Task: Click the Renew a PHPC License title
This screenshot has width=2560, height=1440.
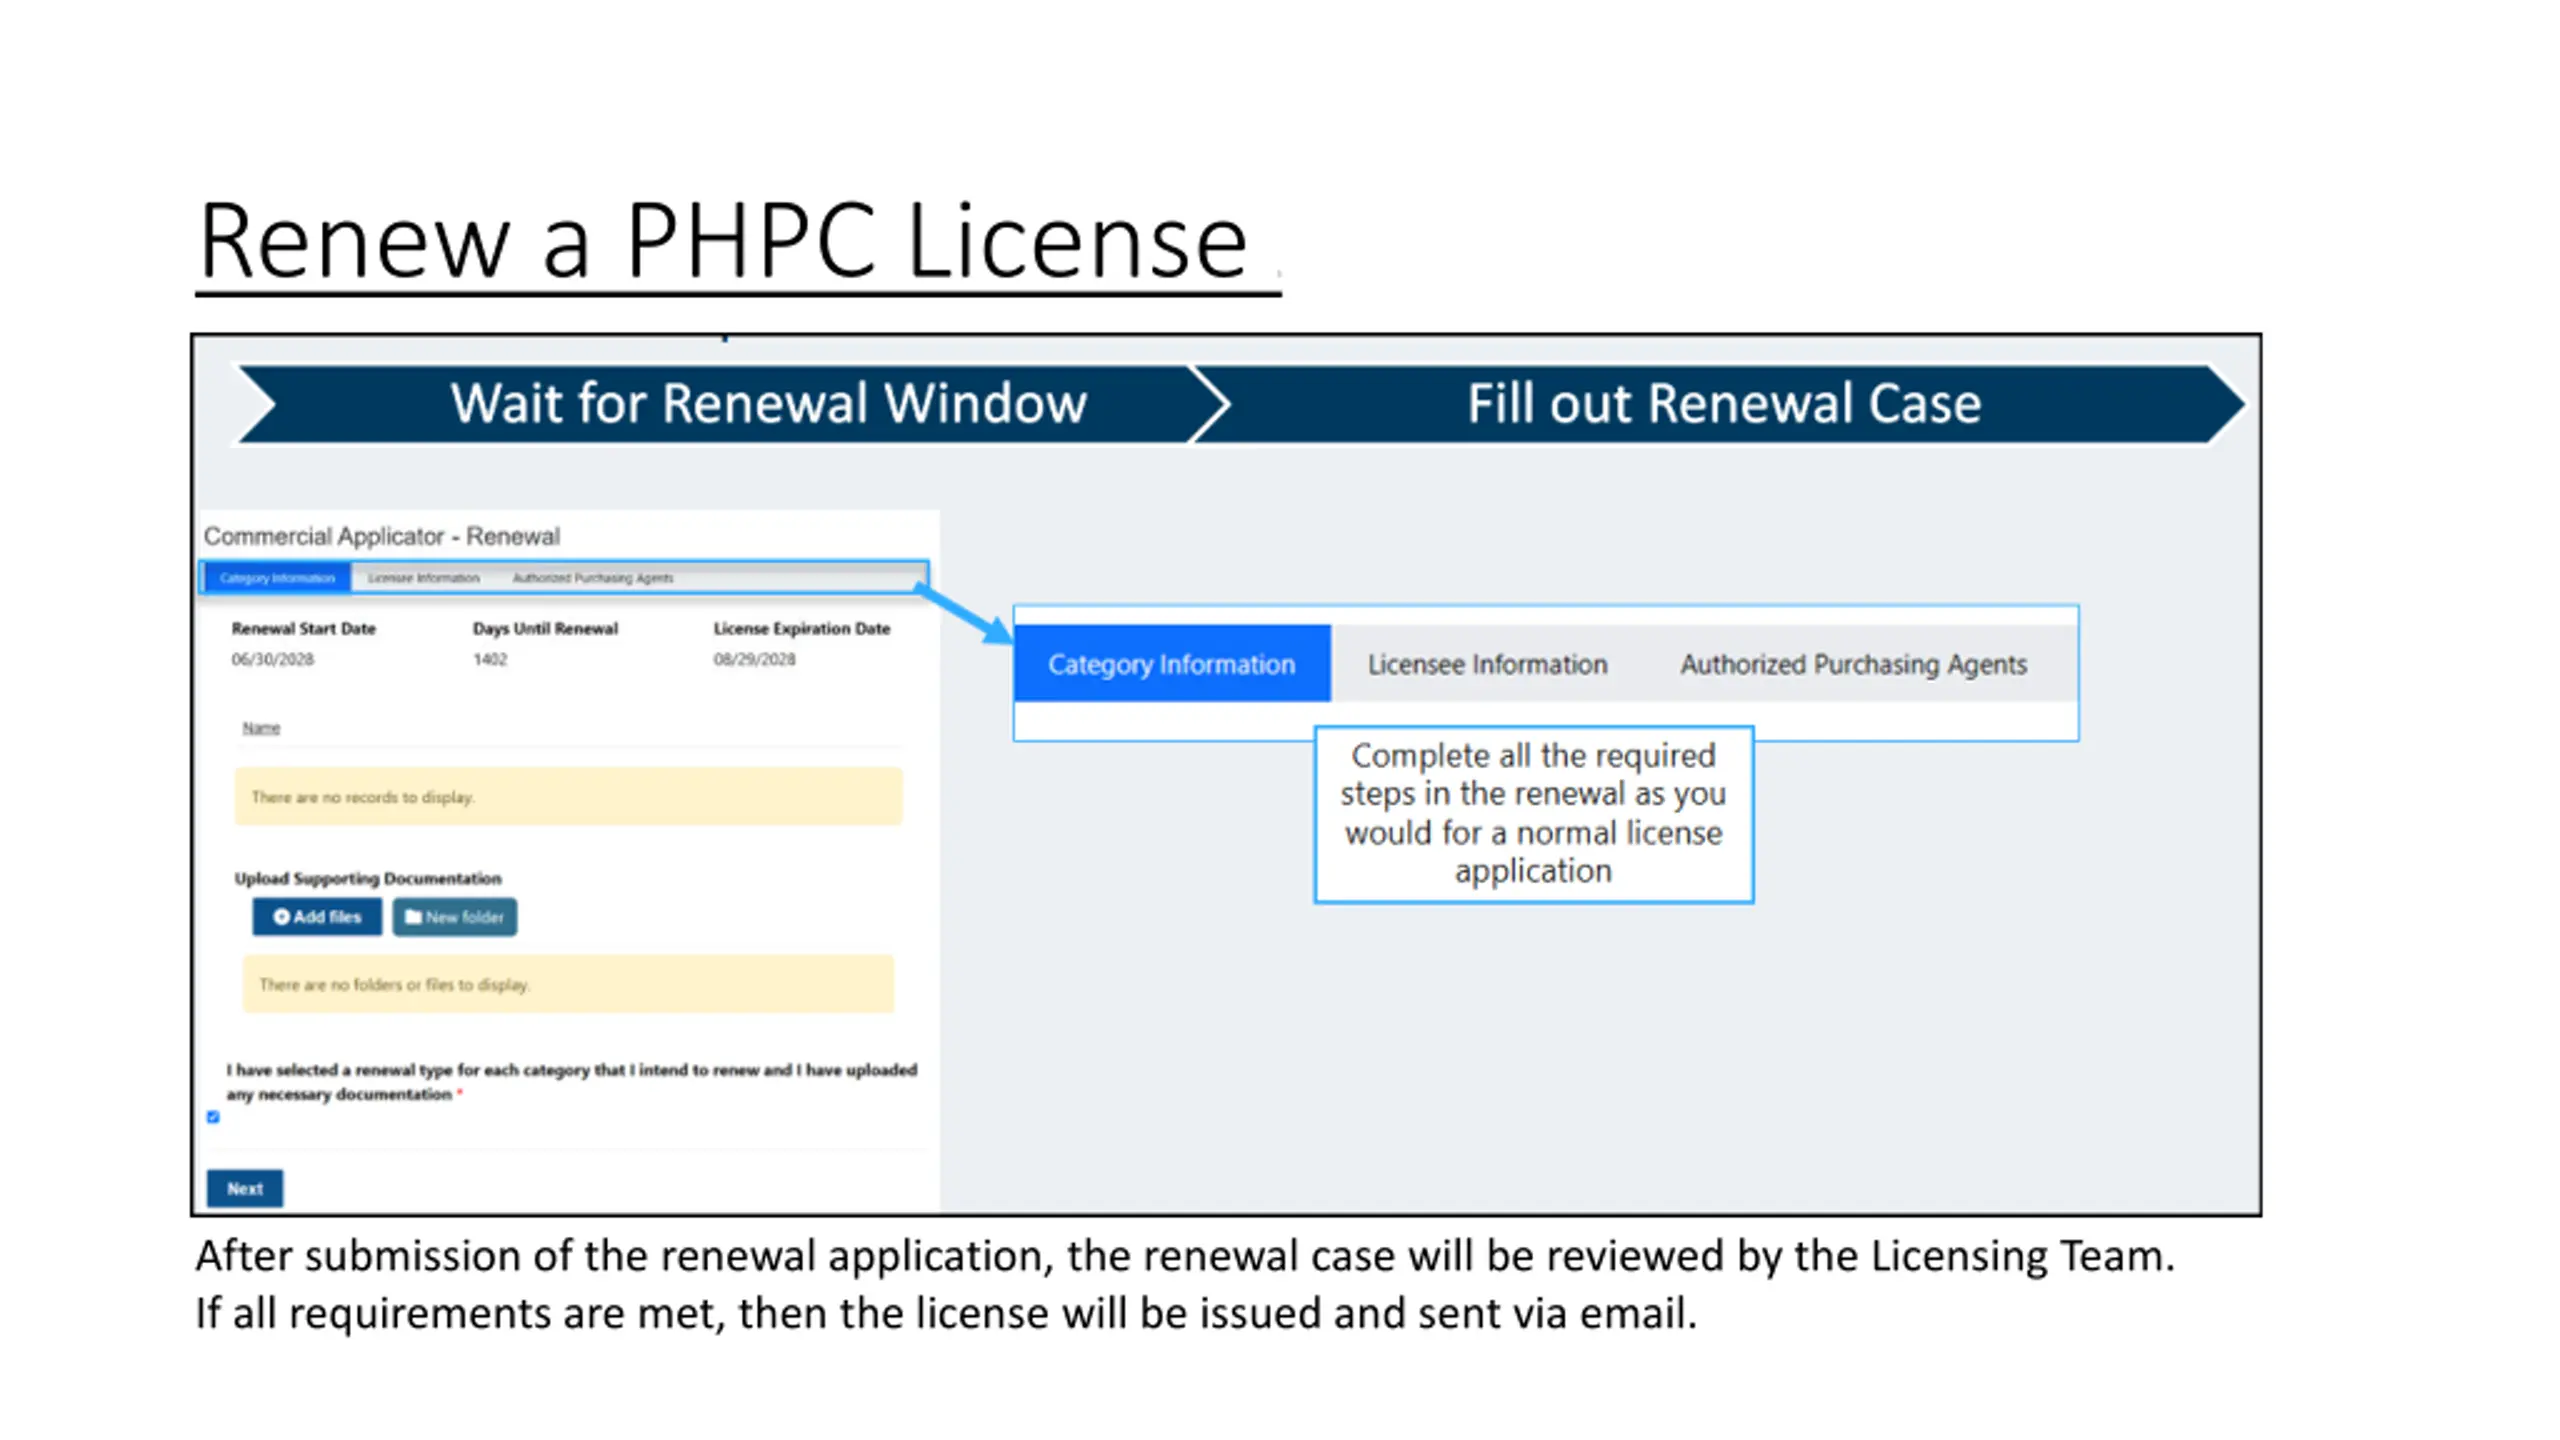Action: [x=723, y=240]
